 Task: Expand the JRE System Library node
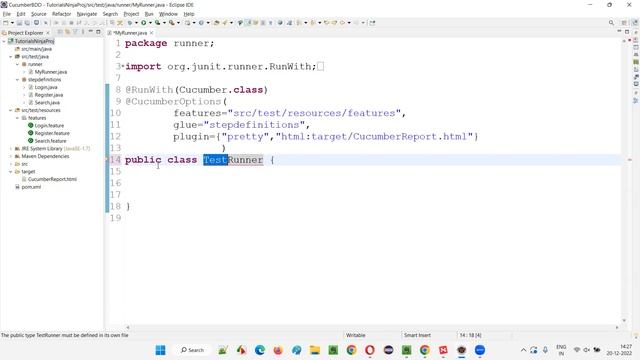pos(11,149)
